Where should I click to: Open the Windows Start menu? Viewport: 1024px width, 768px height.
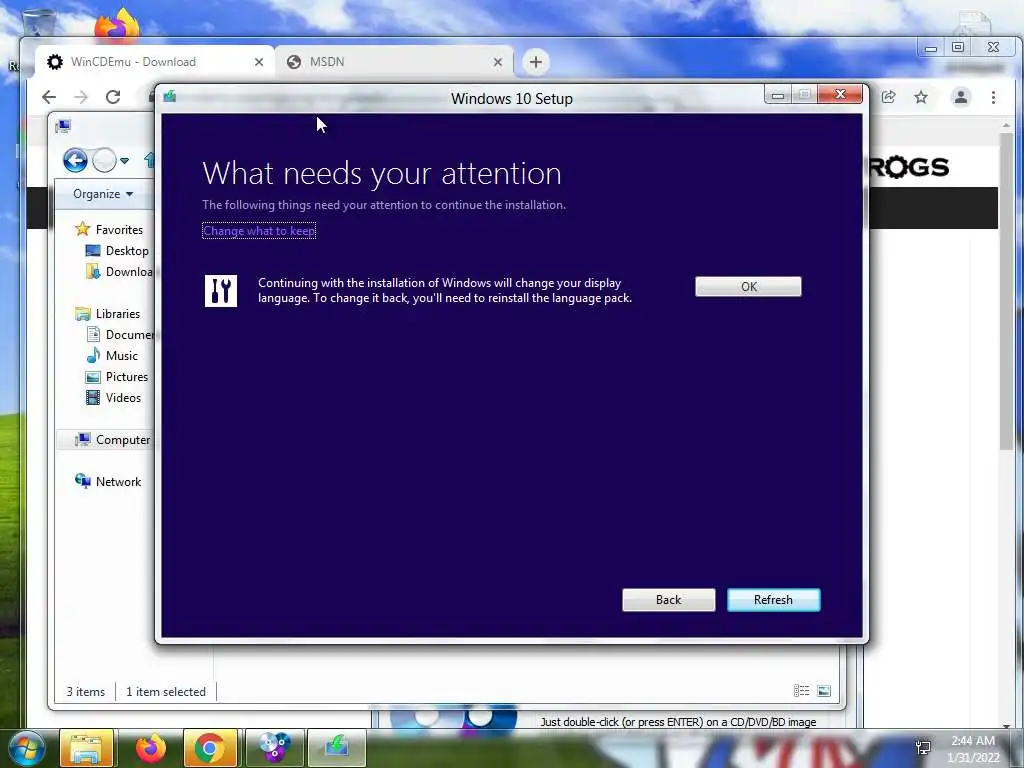point(27,748)
